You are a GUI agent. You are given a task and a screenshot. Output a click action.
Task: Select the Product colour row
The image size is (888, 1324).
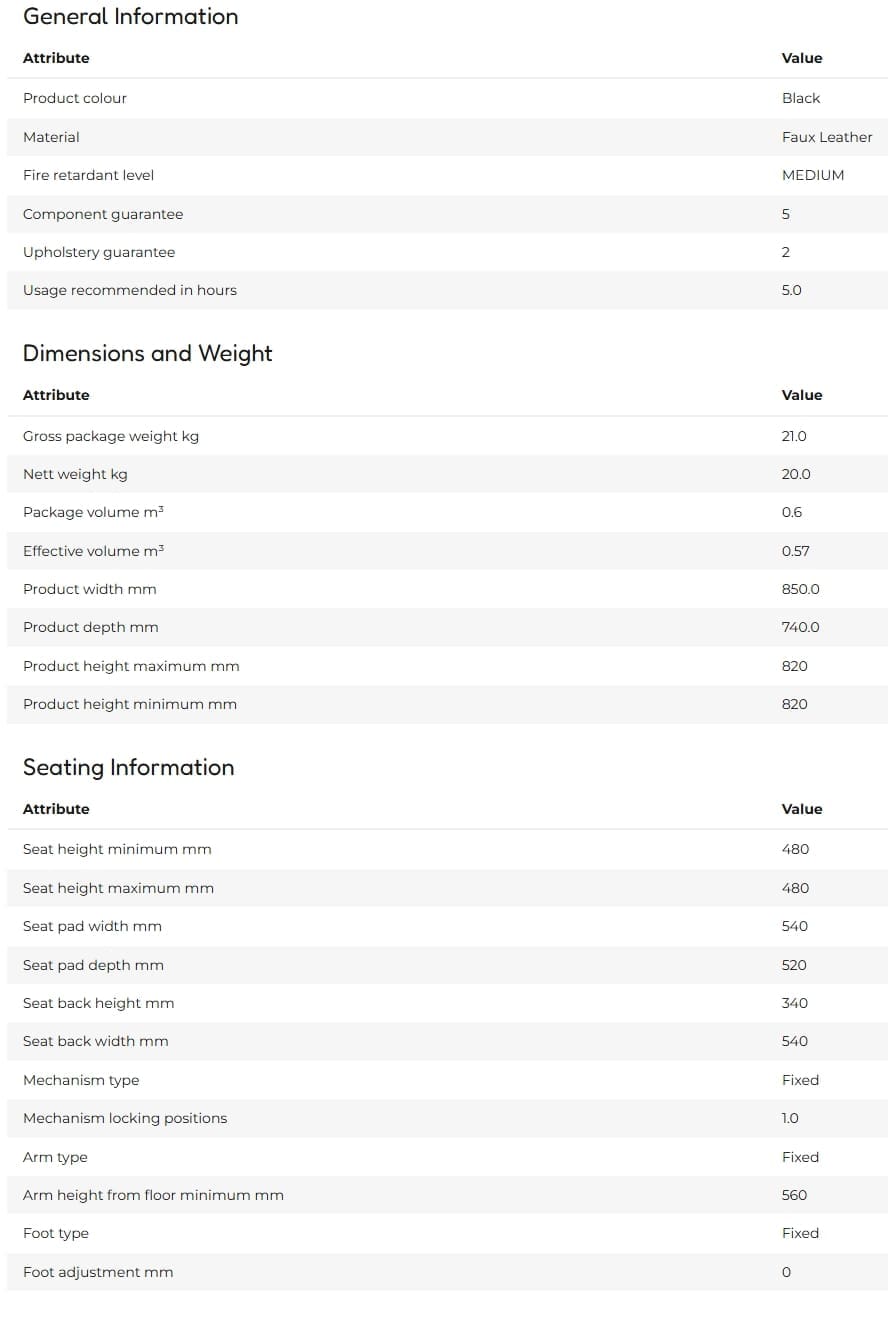click(x=447, y=98)
